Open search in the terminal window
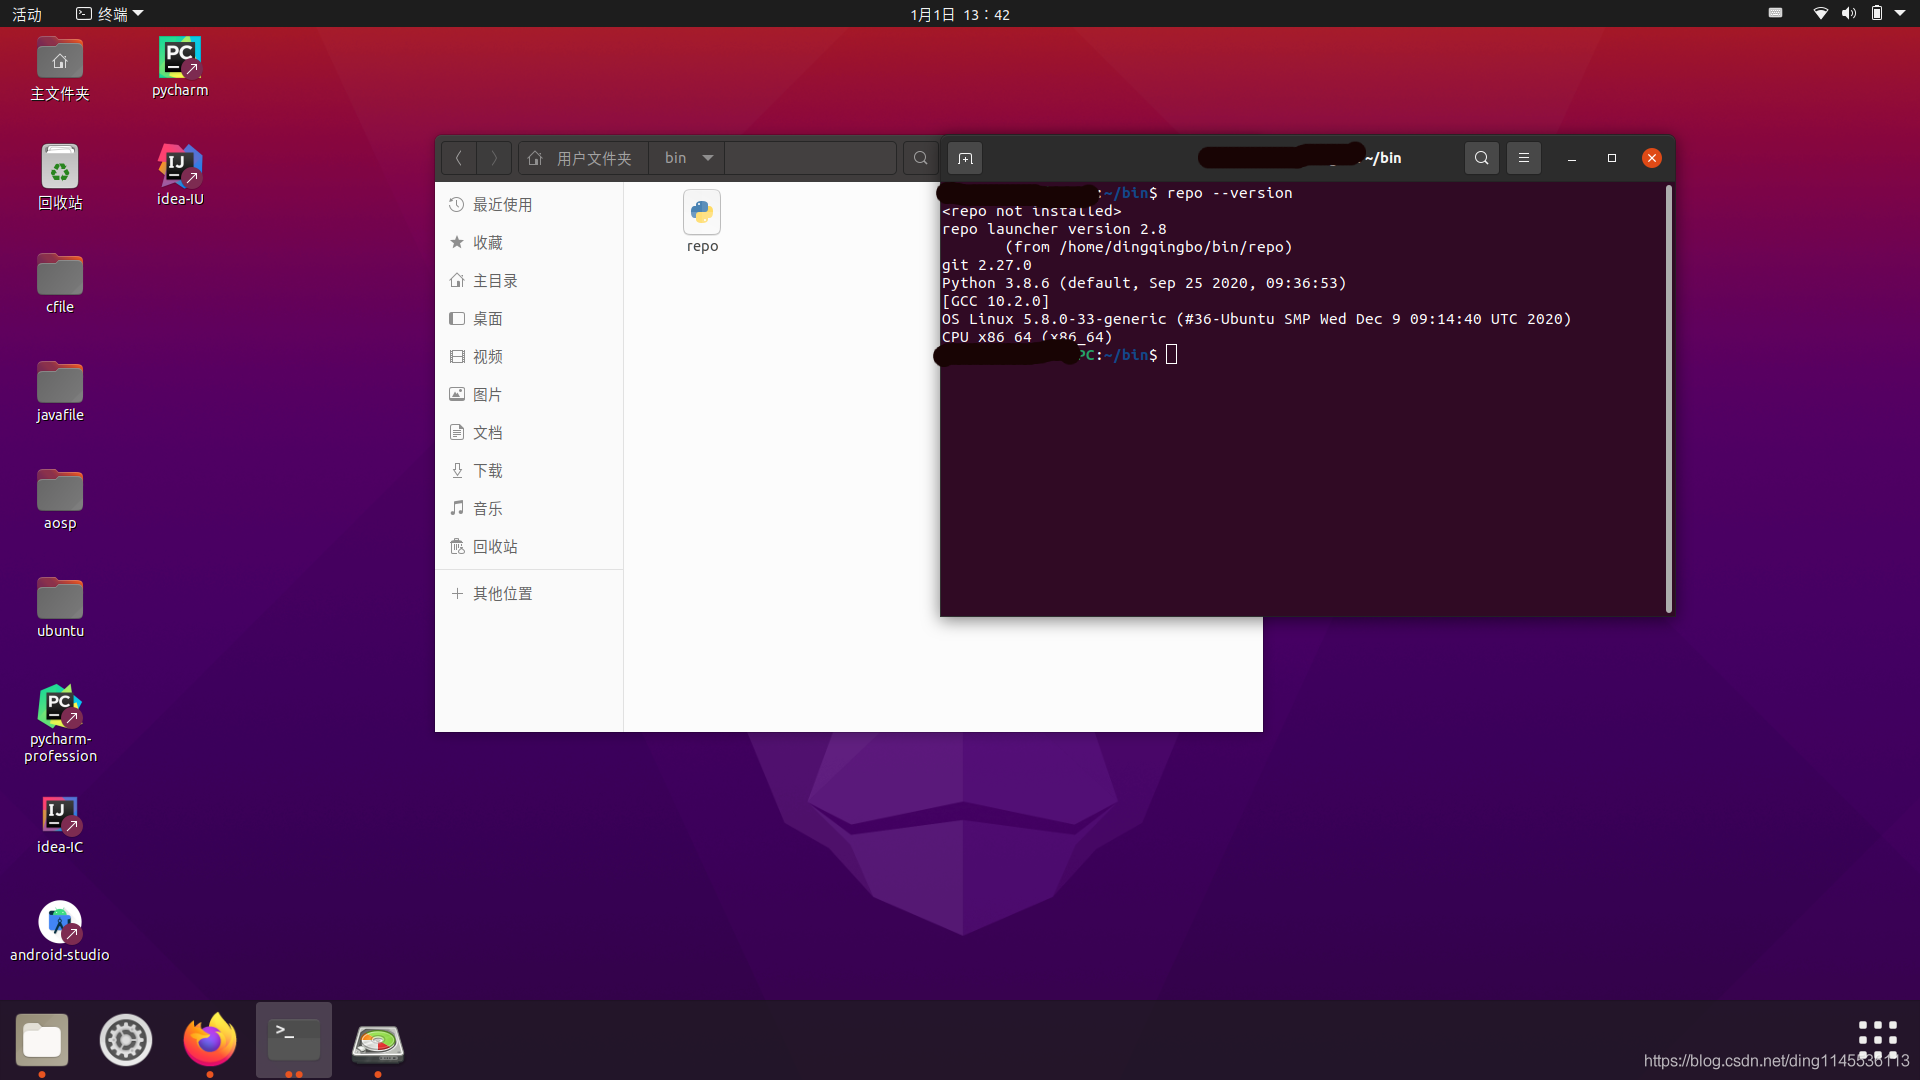1920x1080 pixels. click(x=1481, y=157)
